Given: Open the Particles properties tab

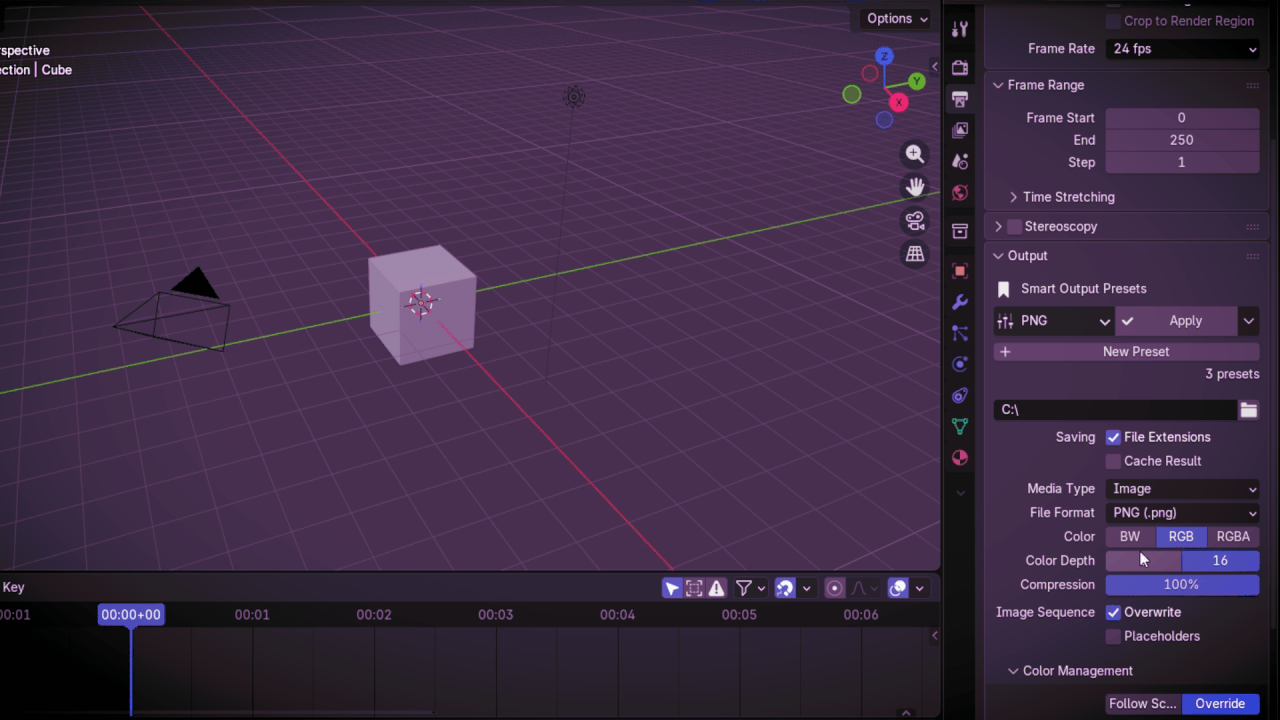Looking at the screenshot, I should pos(959,333).
